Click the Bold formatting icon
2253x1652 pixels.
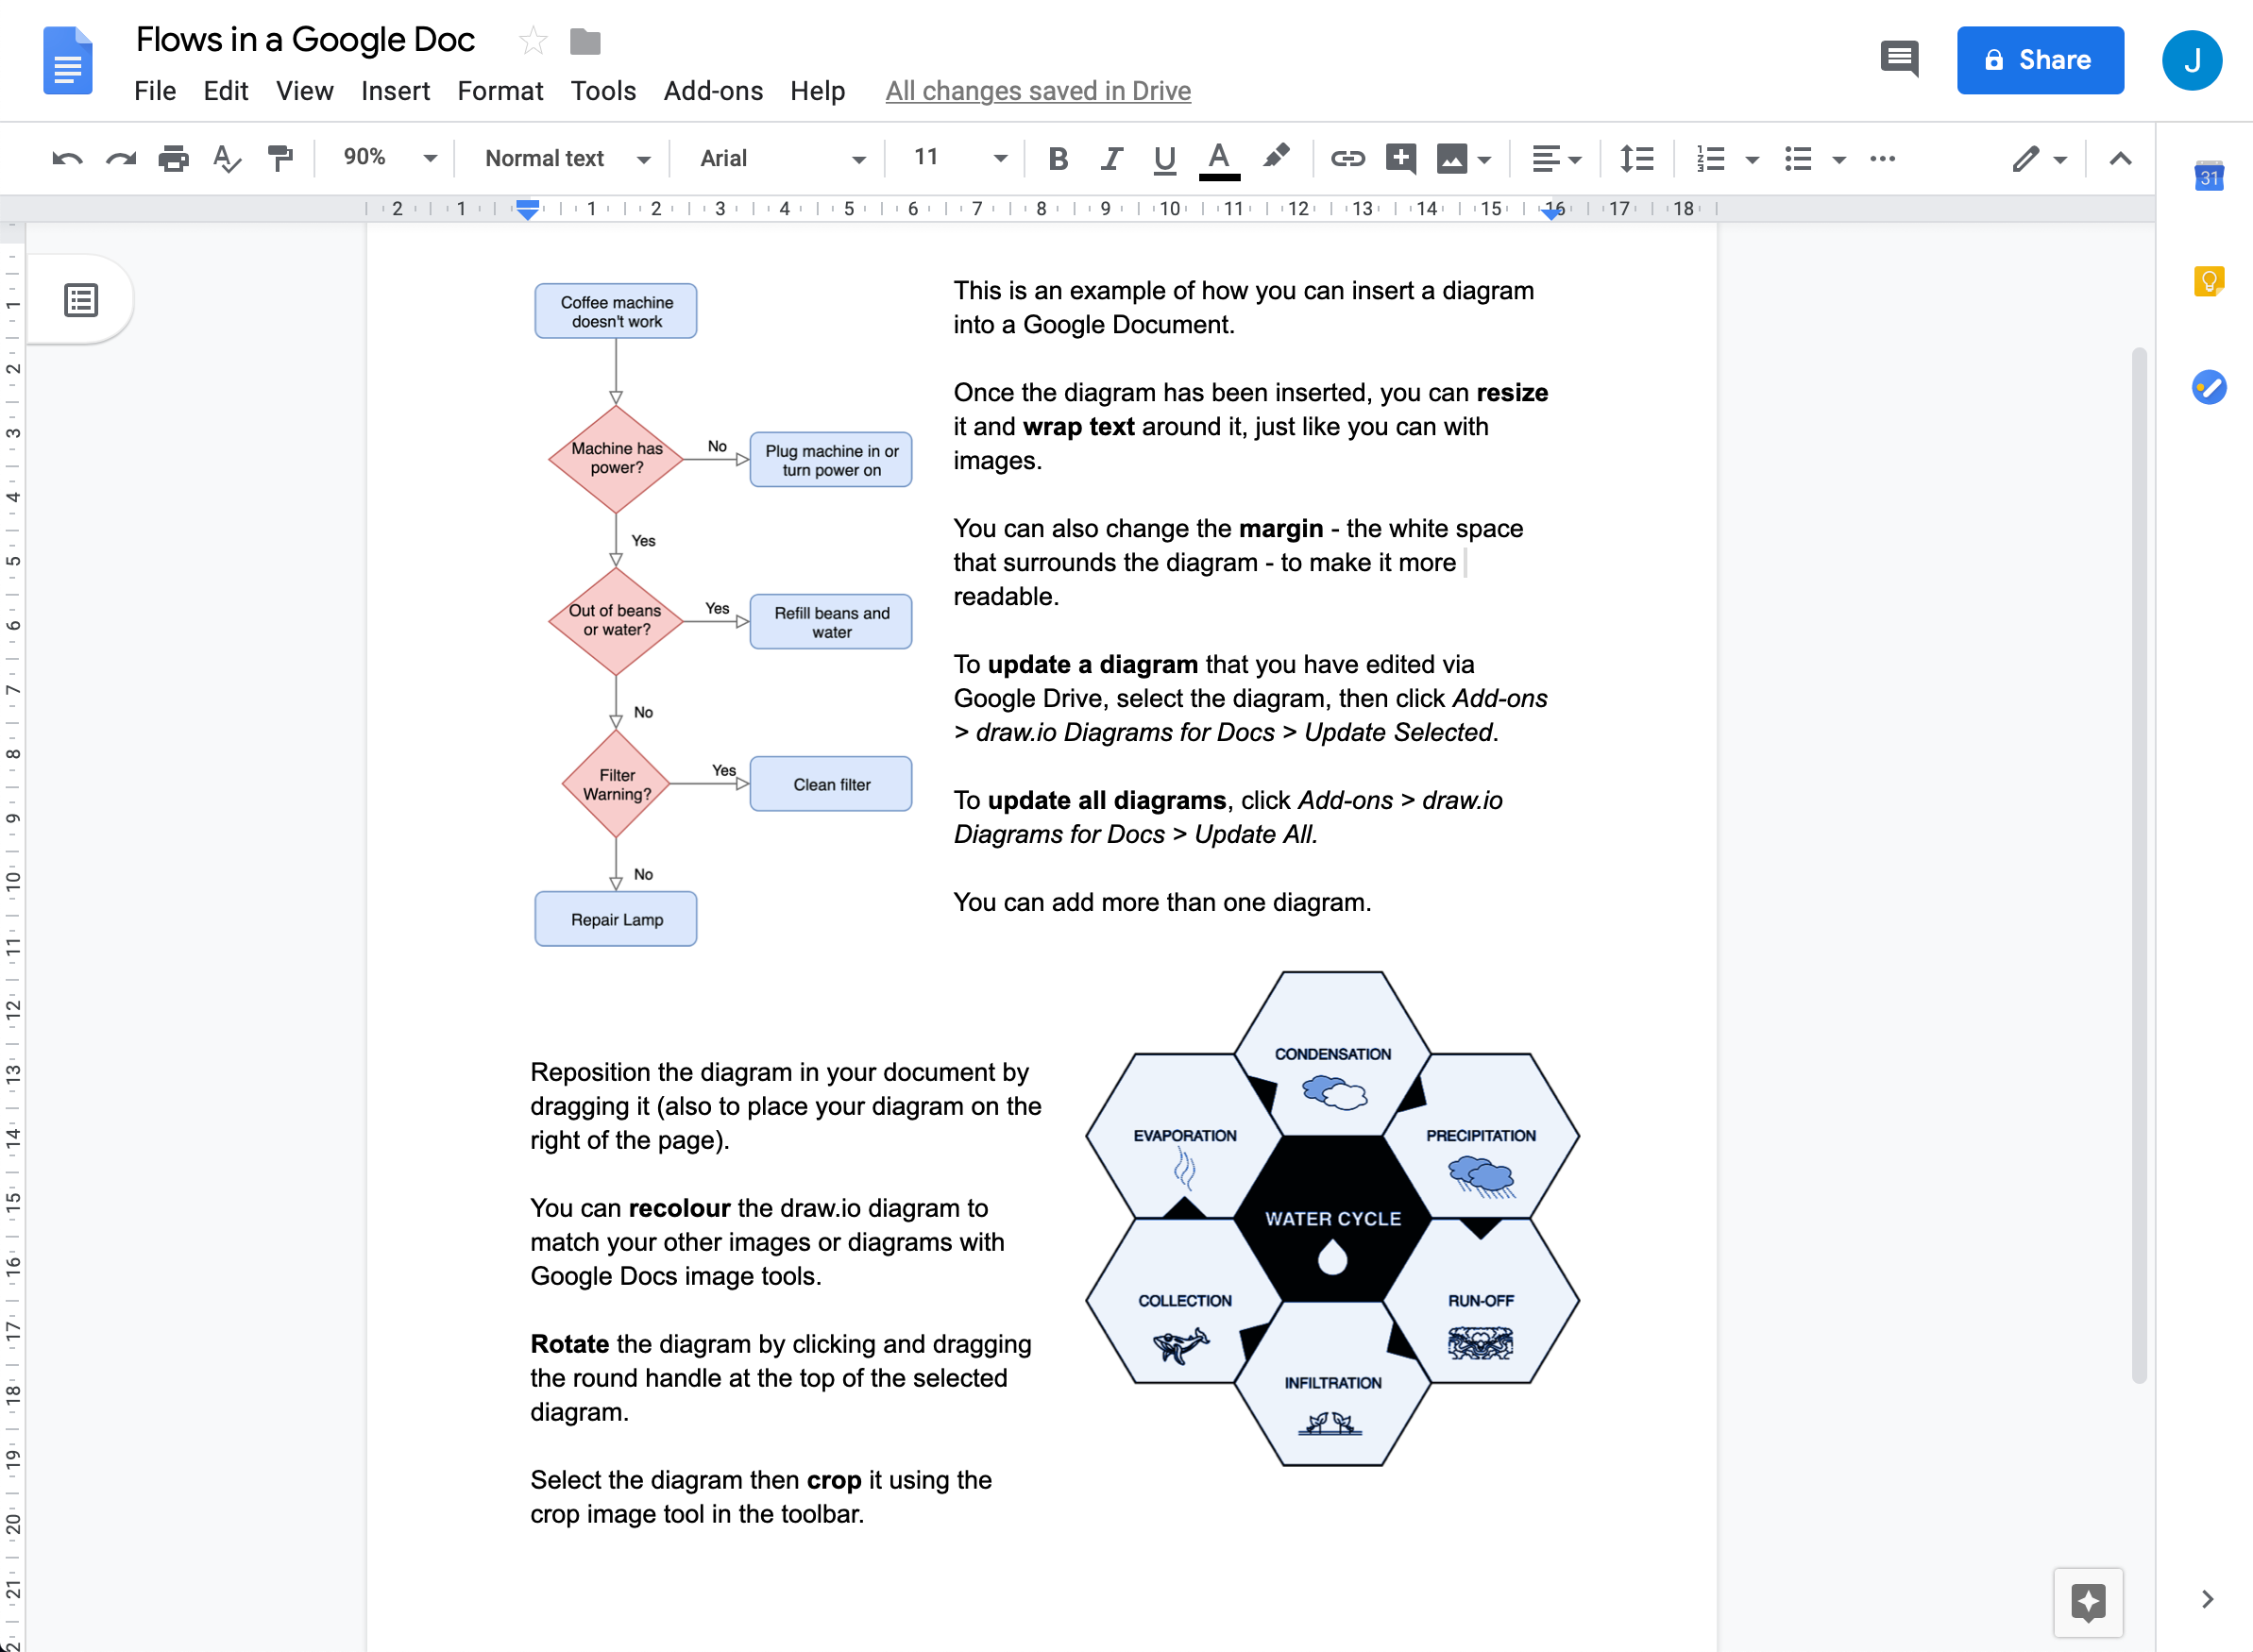(1055, 160)
